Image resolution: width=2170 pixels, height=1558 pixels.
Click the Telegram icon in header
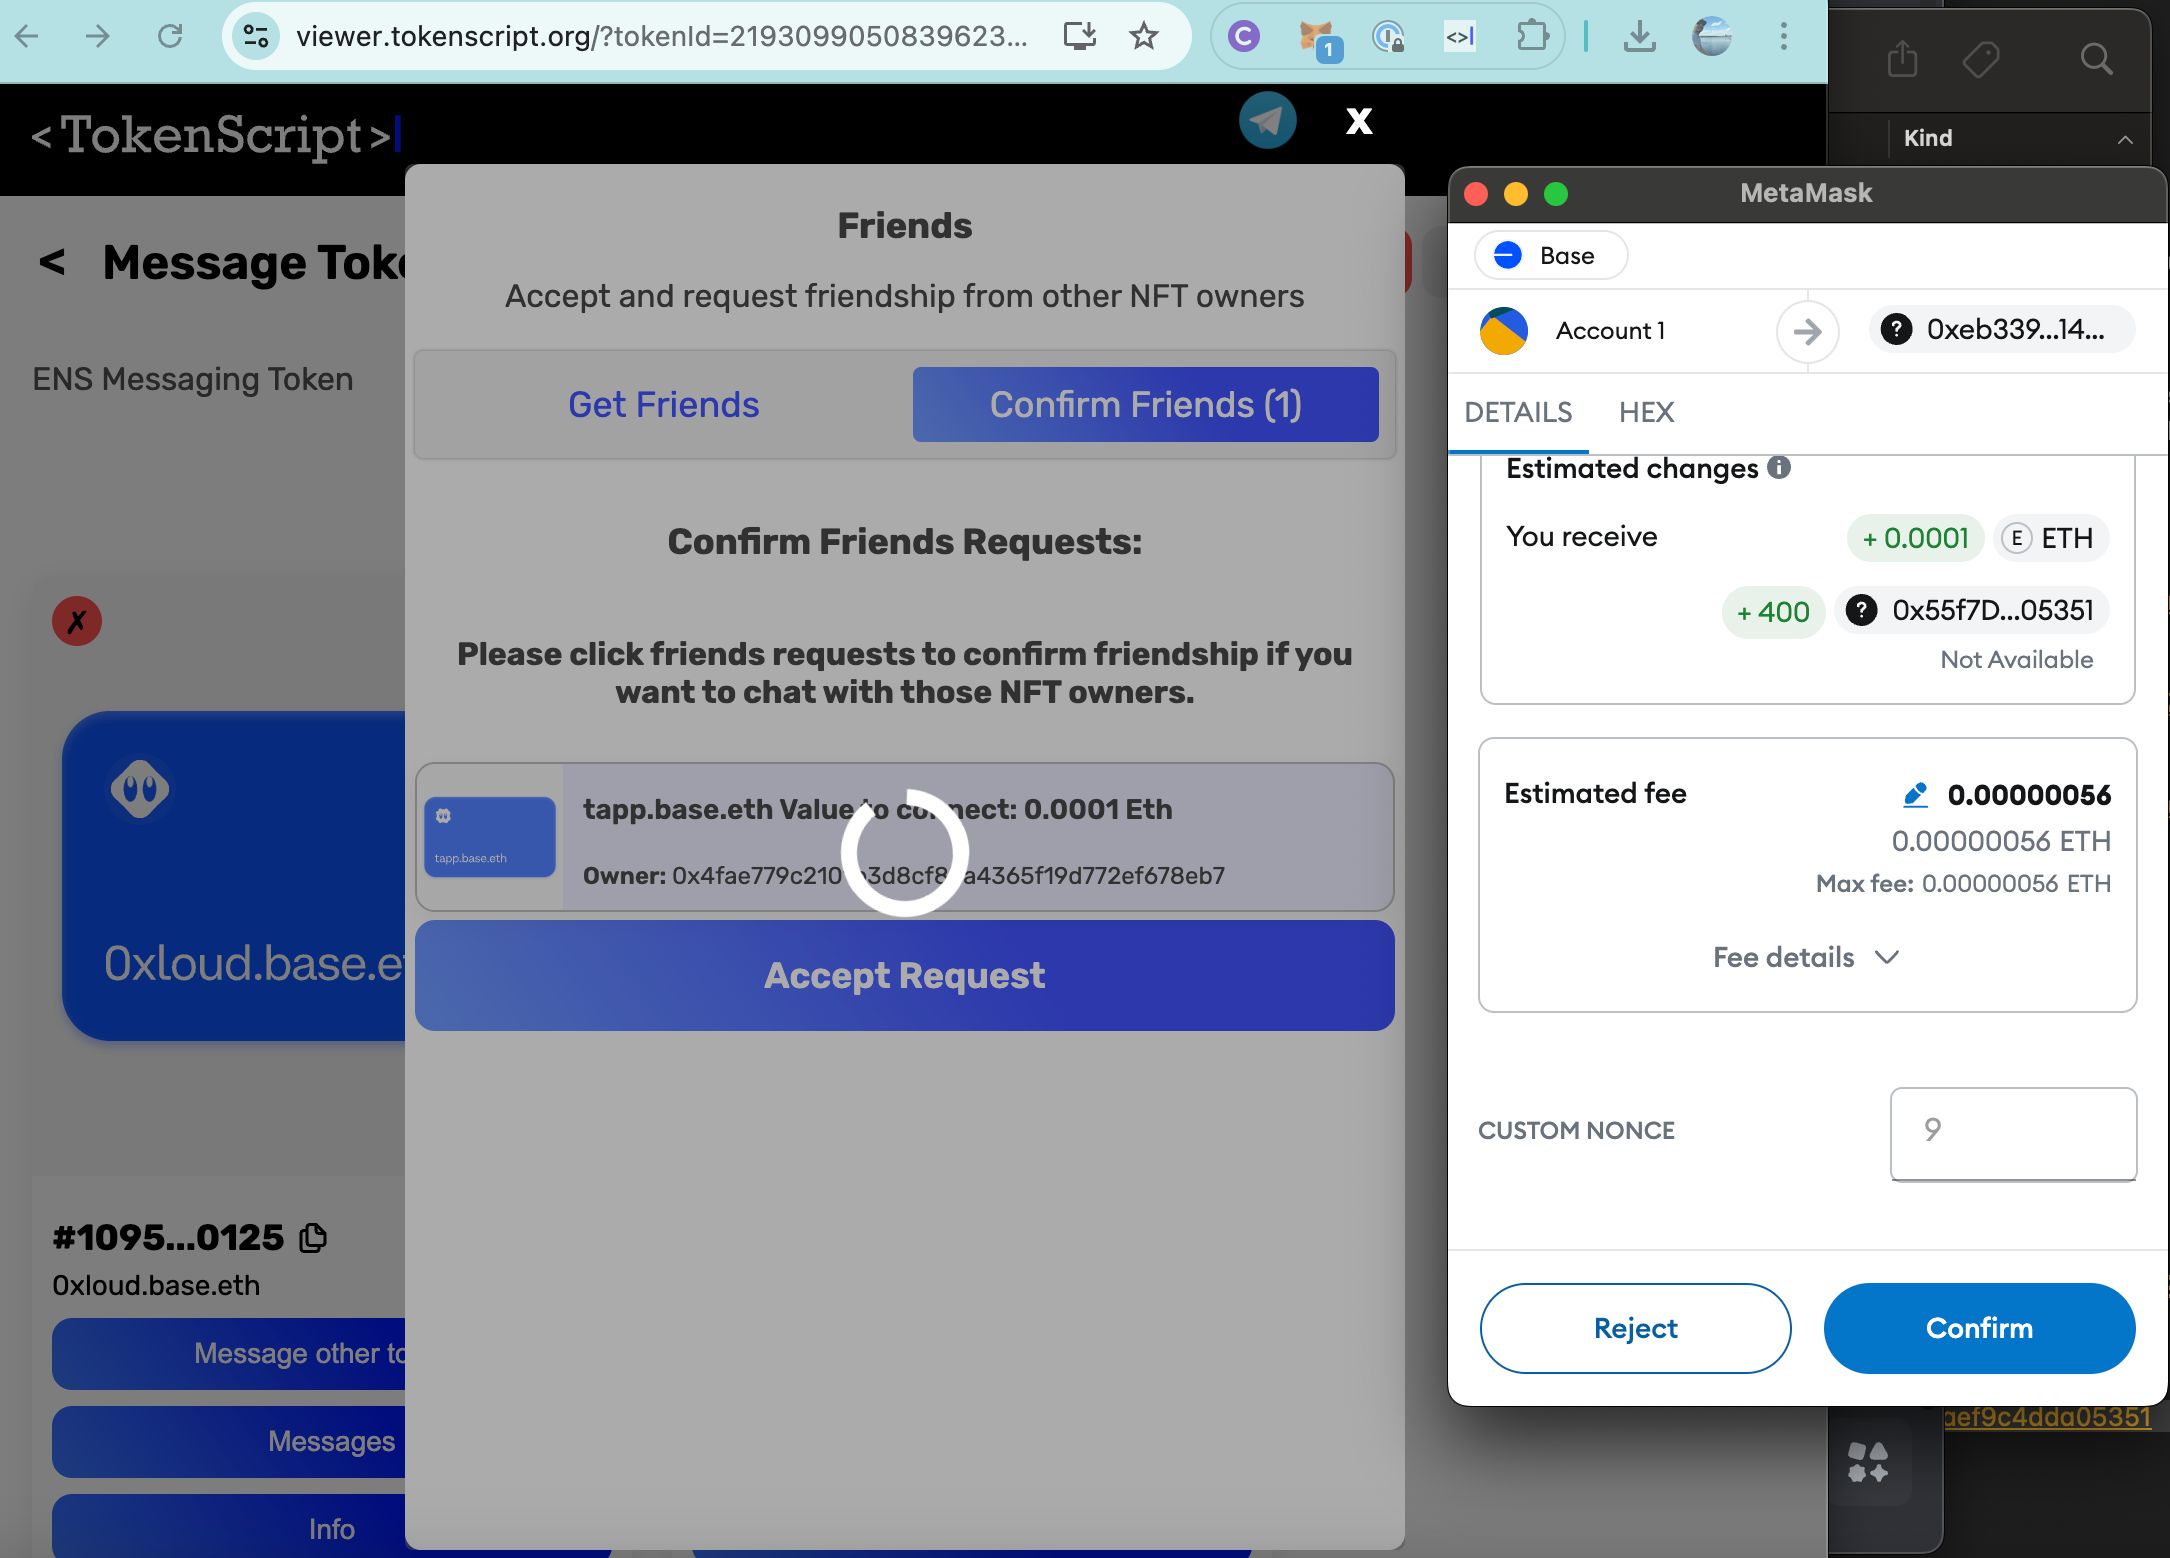click(x=1269, y=120)
